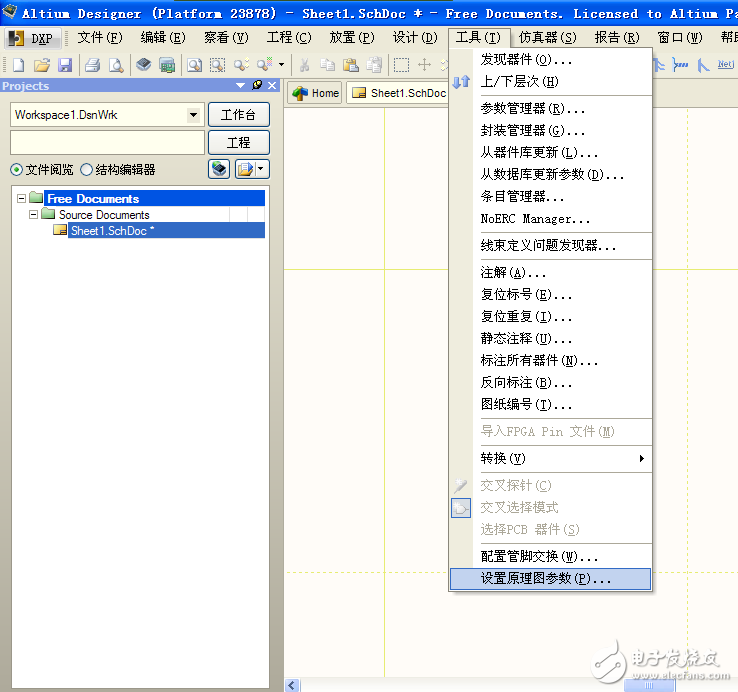The image size is (738, 692).
Task: Collapse the Source Documents tree node
Action: (33, 214)
